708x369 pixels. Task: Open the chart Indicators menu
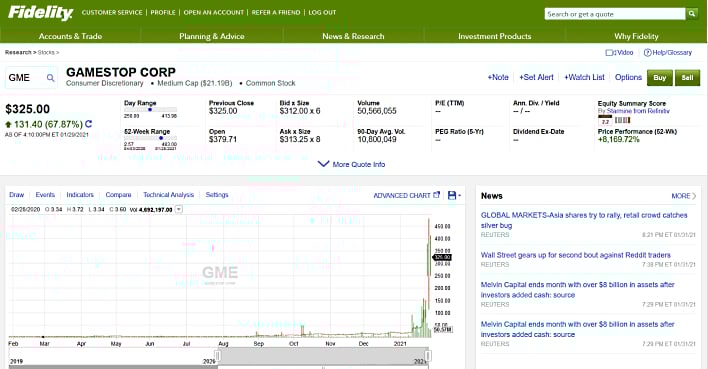point(80,195)
